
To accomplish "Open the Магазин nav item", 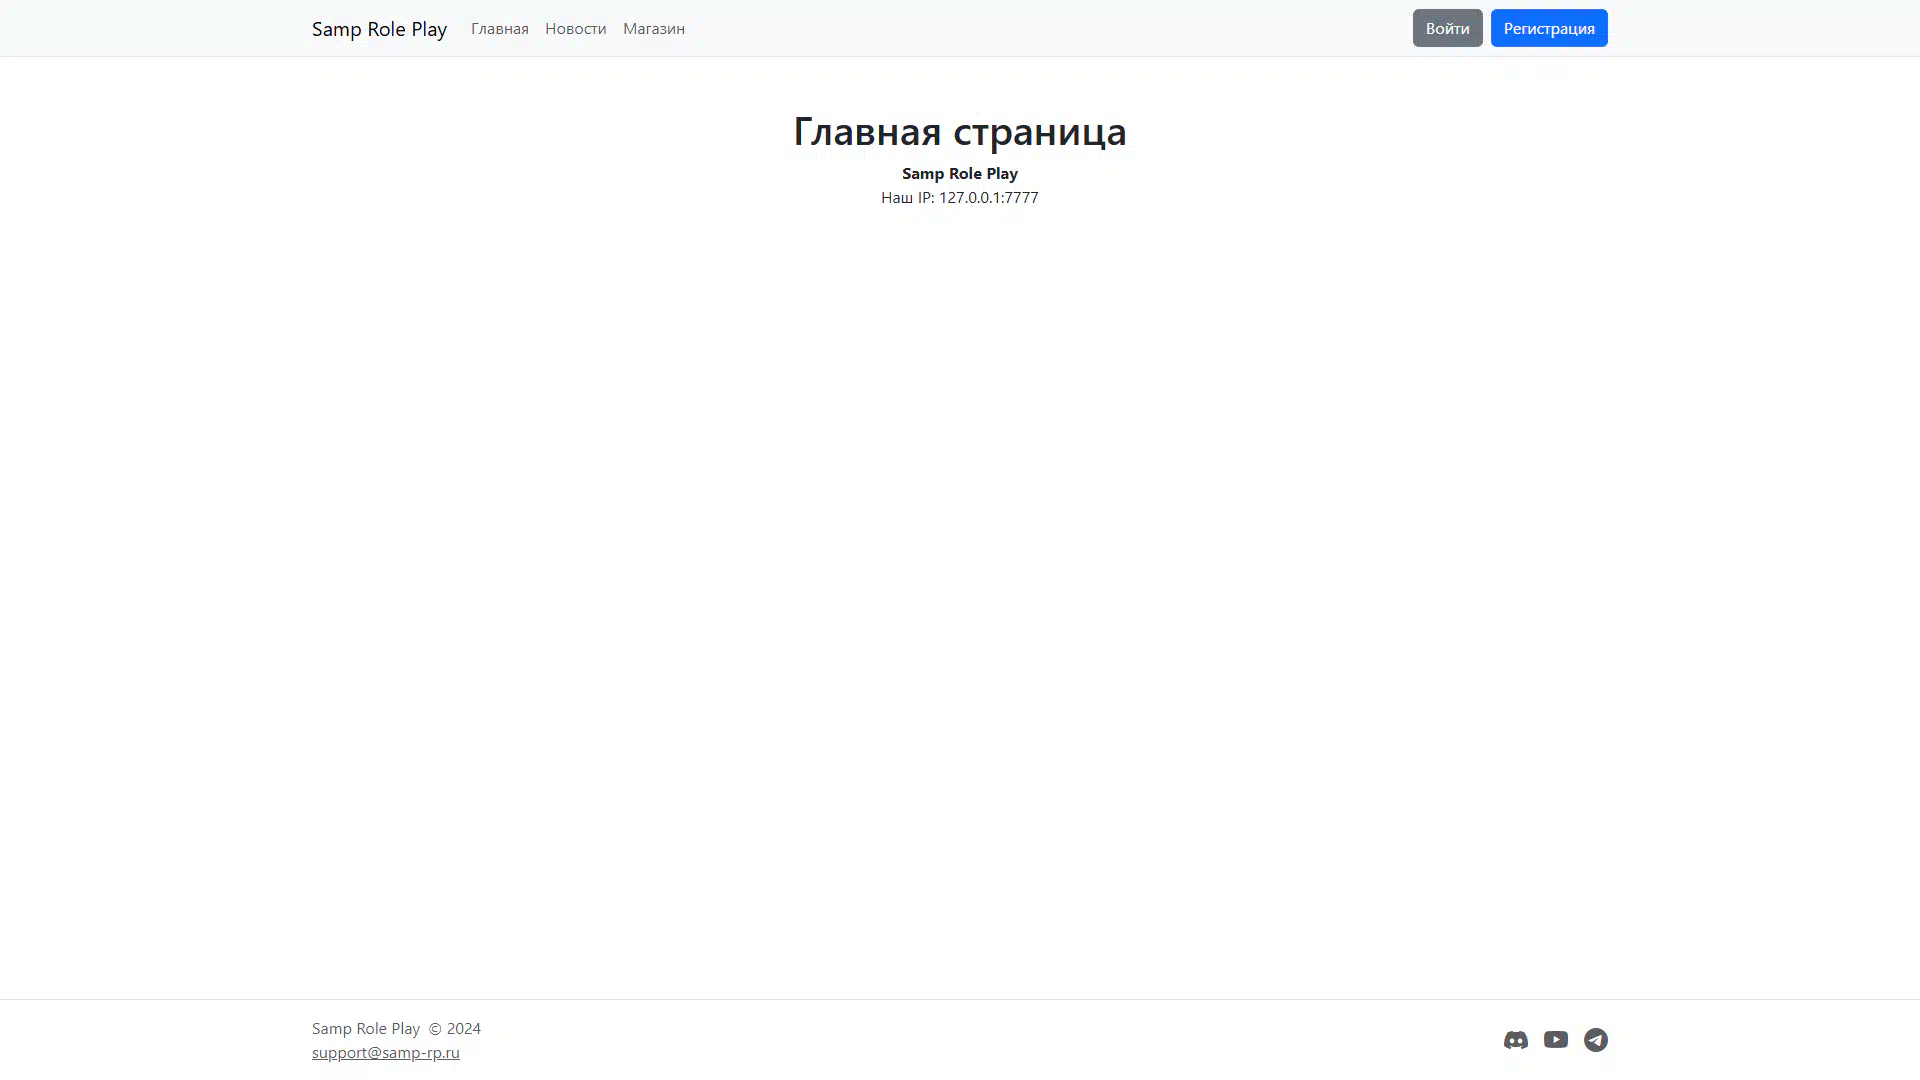I will (x=653, y=29).
